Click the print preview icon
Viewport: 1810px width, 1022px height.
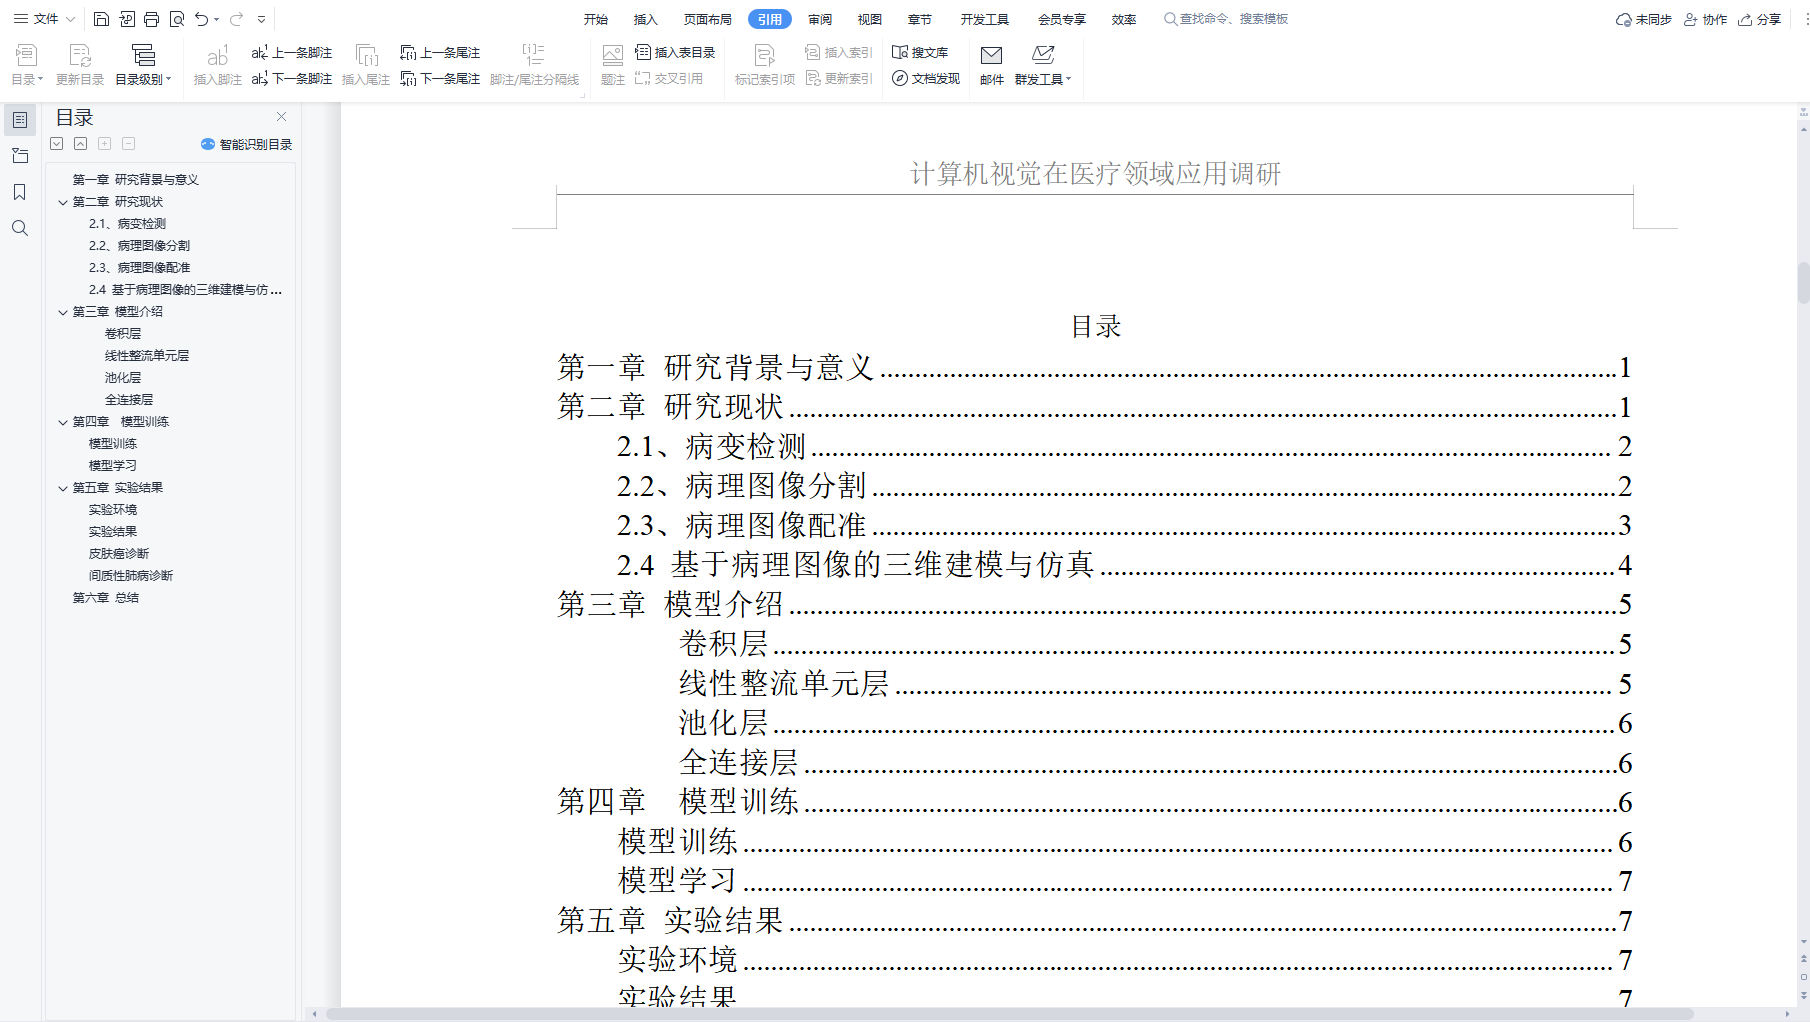point(177,19)
